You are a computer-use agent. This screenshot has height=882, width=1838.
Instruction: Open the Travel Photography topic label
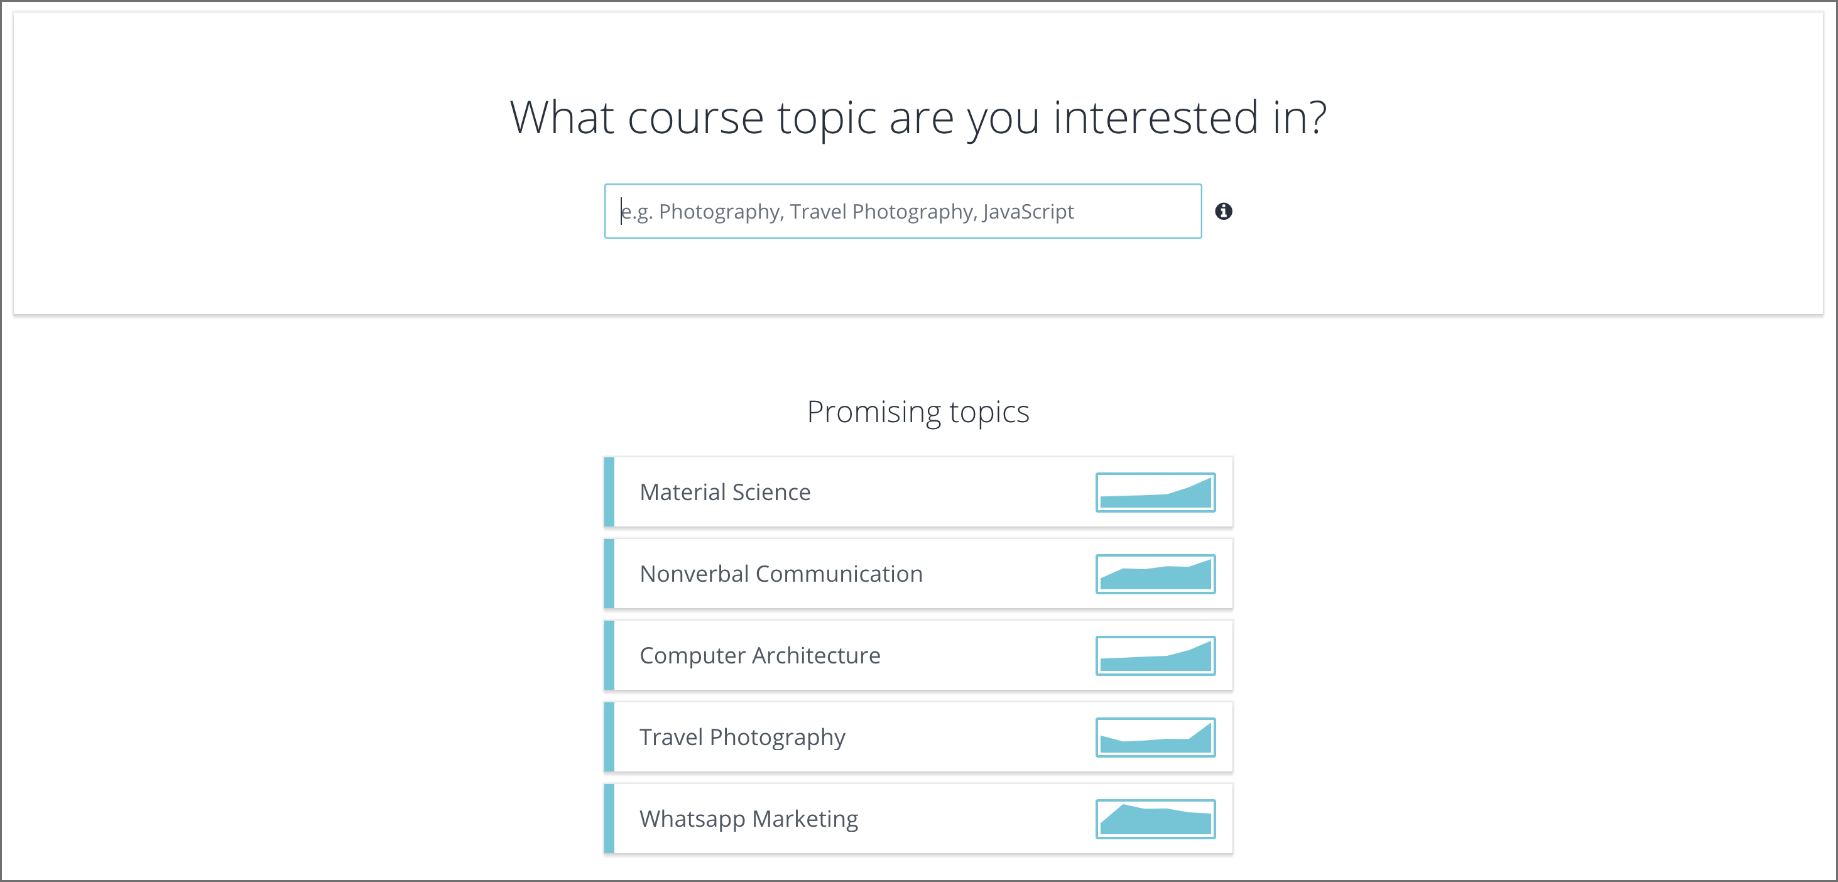[x=742, y=738]
